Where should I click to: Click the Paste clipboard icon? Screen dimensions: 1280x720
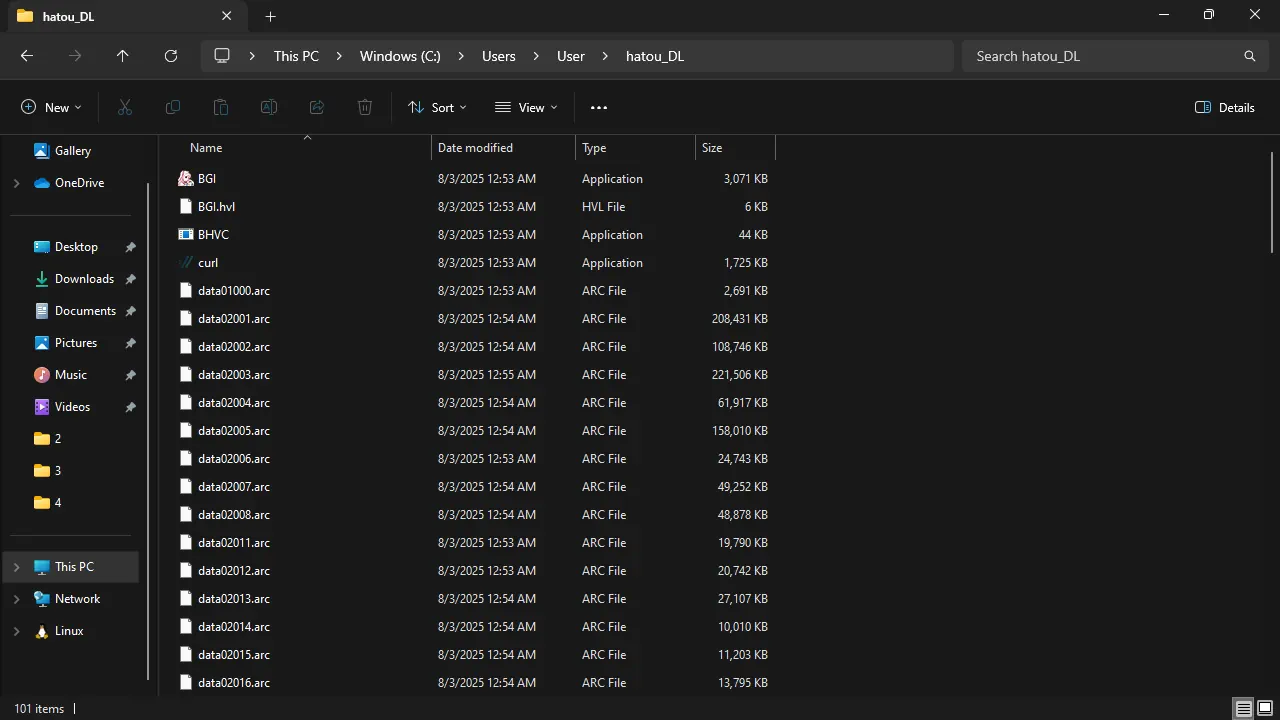coord(221,107)
